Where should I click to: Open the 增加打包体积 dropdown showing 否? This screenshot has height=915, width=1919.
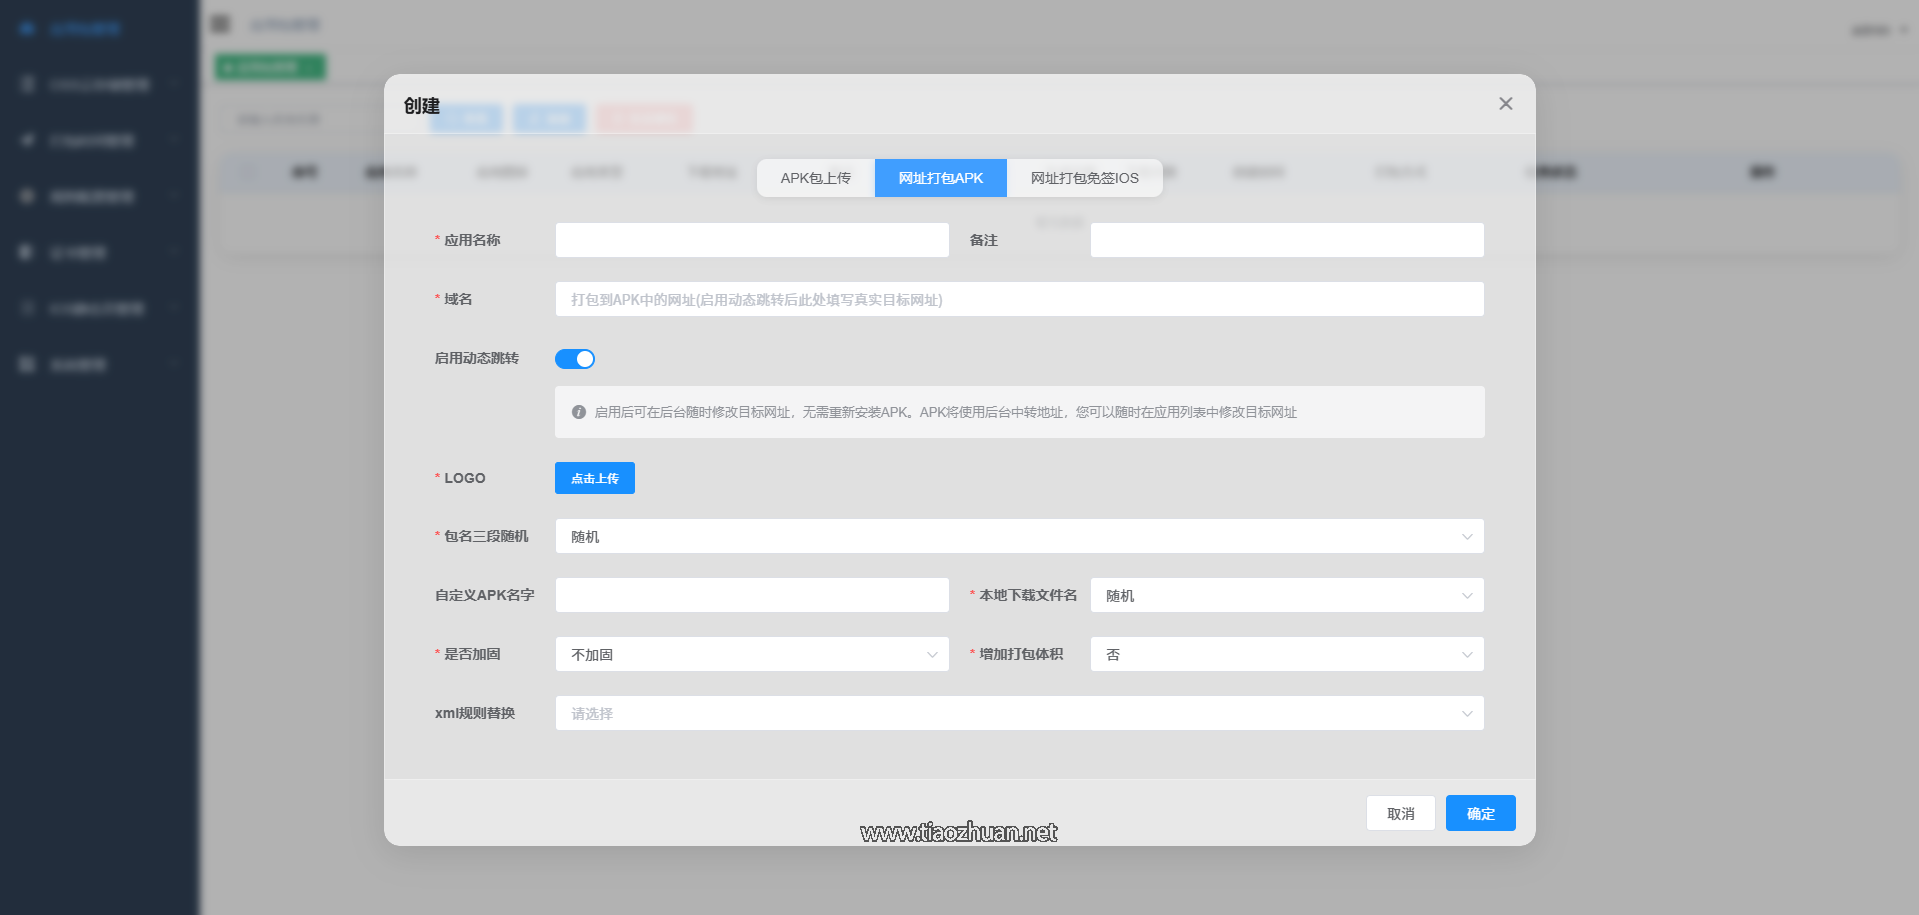coord(1286,654)
